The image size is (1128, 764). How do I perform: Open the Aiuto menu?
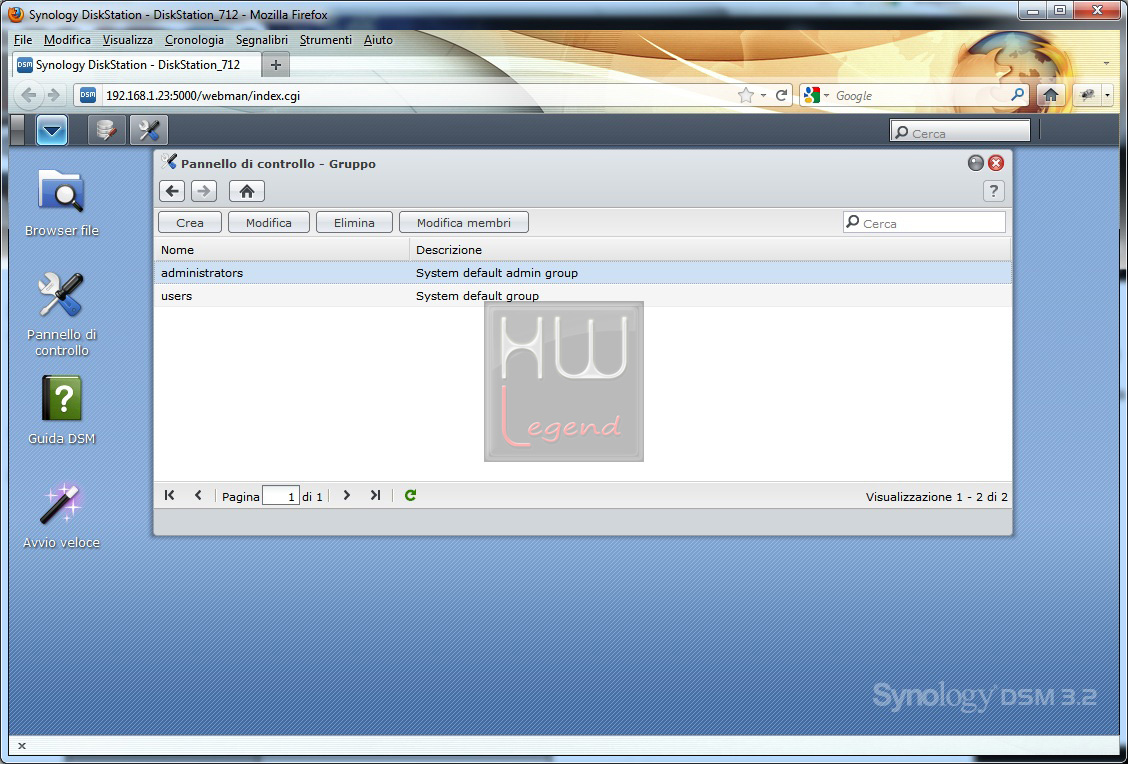point(378,40)
